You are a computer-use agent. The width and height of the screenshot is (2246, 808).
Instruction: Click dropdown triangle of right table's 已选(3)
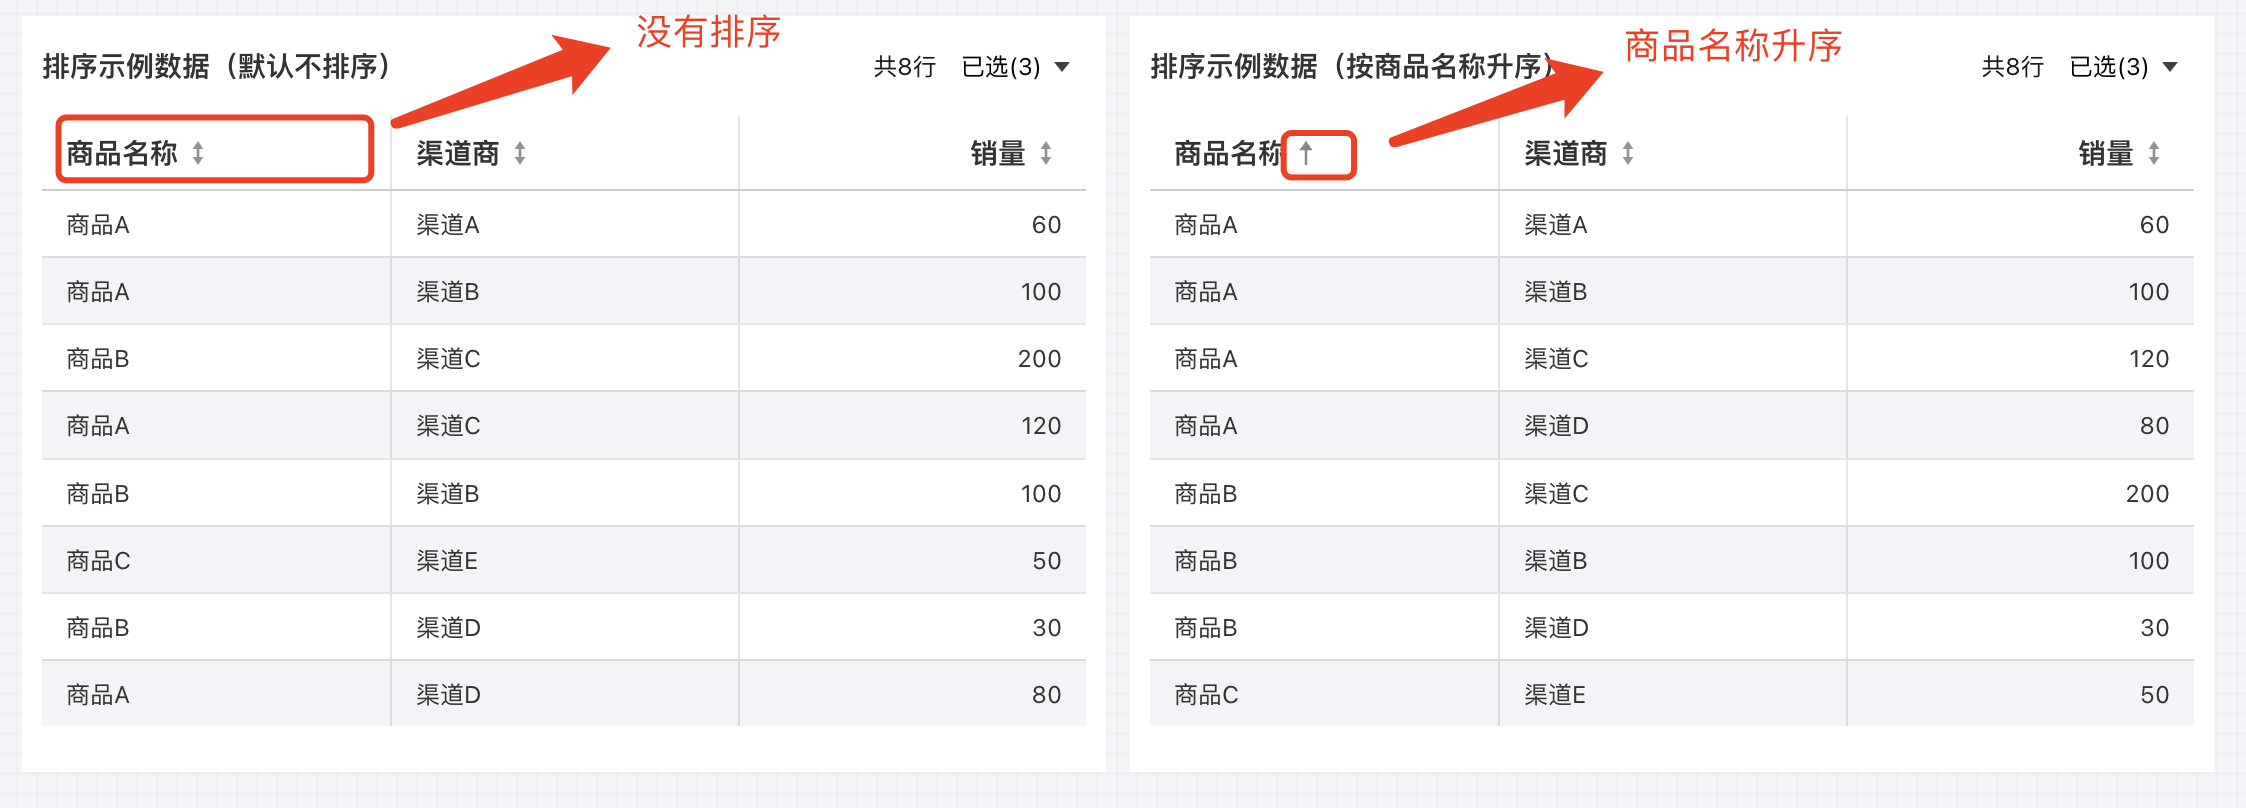[2170, 67]
